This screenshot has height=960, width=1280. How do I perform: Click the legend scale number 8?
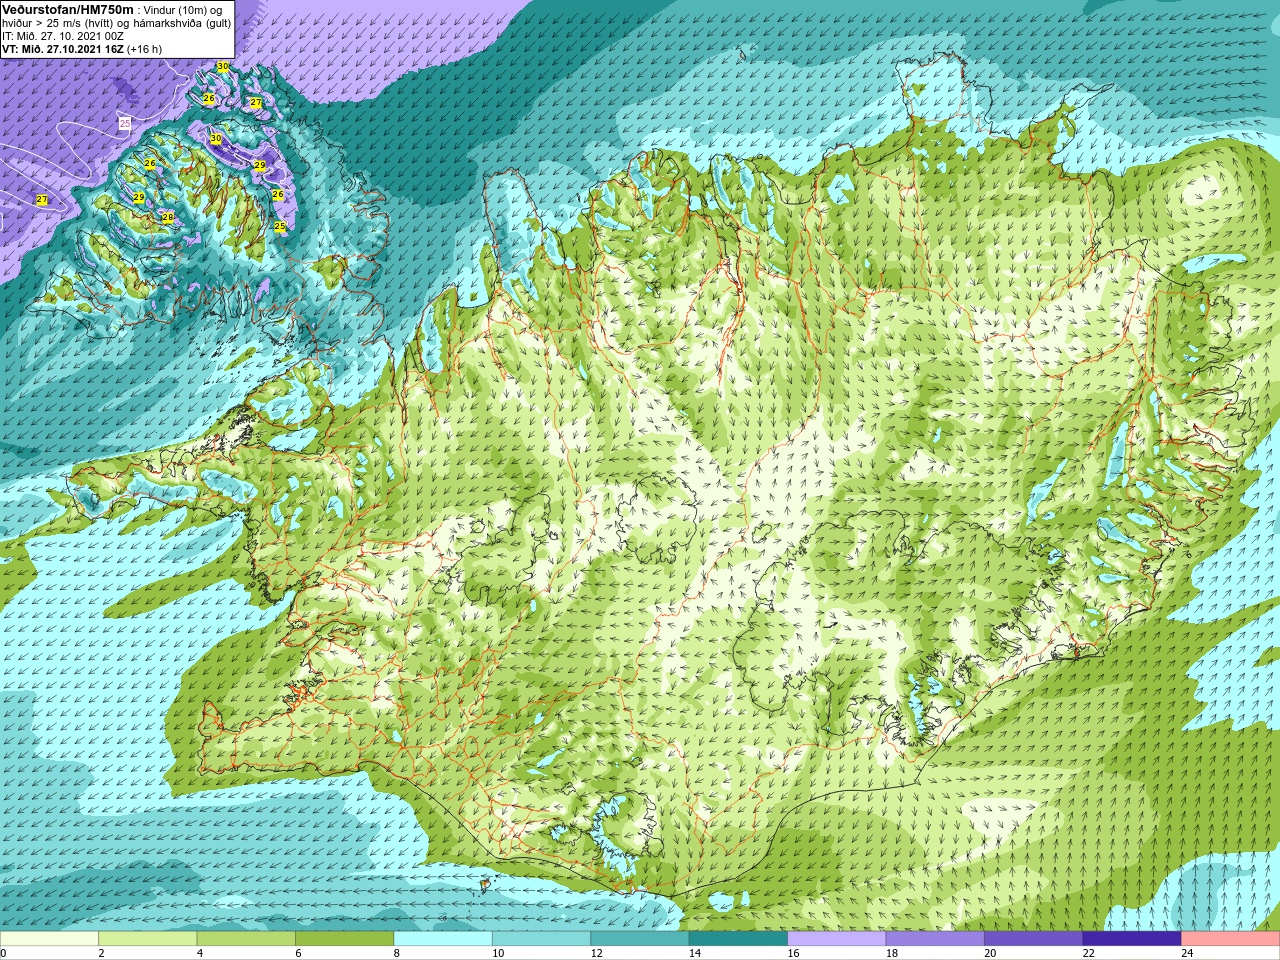point(397,953)
